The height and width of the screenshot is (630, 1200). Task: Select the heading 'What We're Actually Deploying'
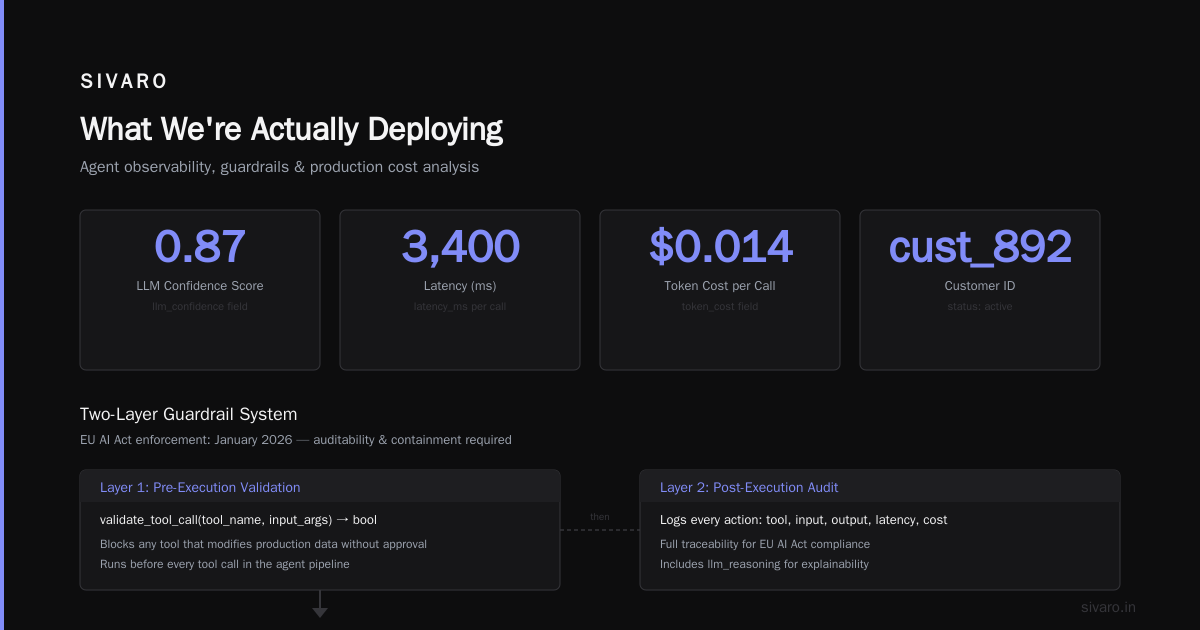pos(291,129)
